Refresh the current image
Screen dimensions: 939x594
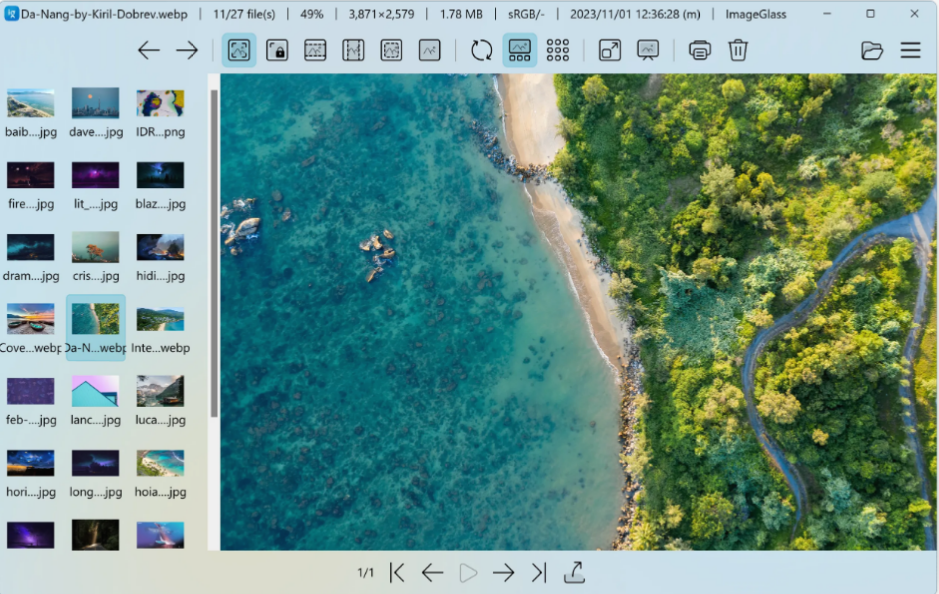coord(480,50)
